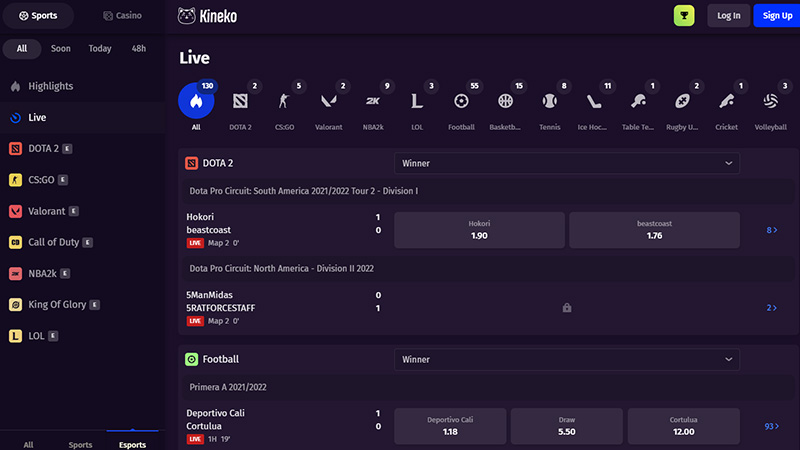Bet on beastcoast at 1.76
800x450 pixels.
(654, 230)
